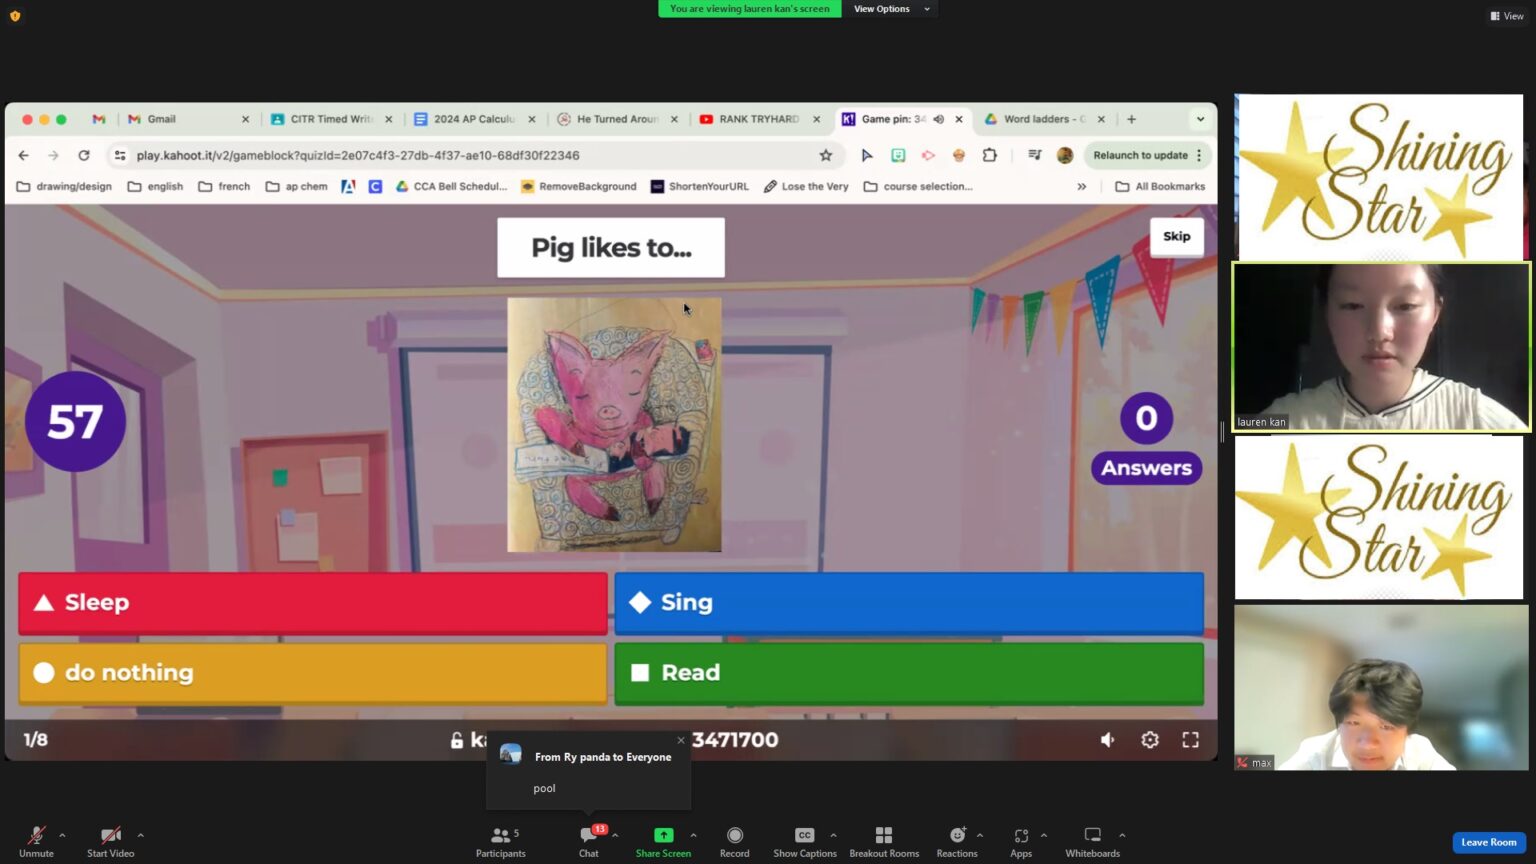Toggle Kahoot sound volume icon
This screenshot has height=864, width=1536.
[1108, 740]
